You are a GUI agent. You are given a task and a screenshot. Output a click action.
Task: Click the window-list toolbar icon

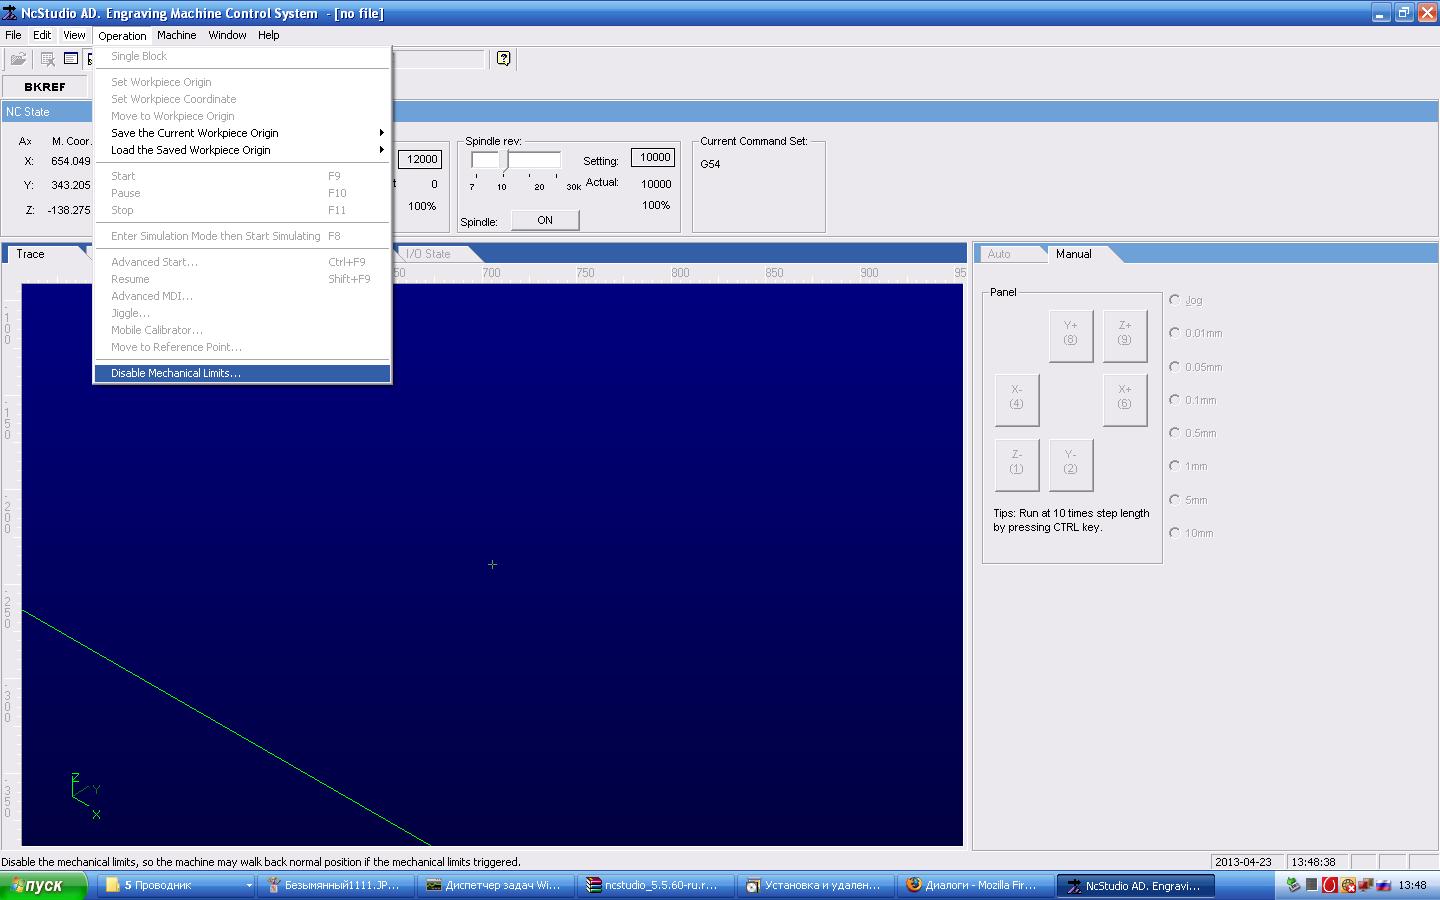coord(71,59)
